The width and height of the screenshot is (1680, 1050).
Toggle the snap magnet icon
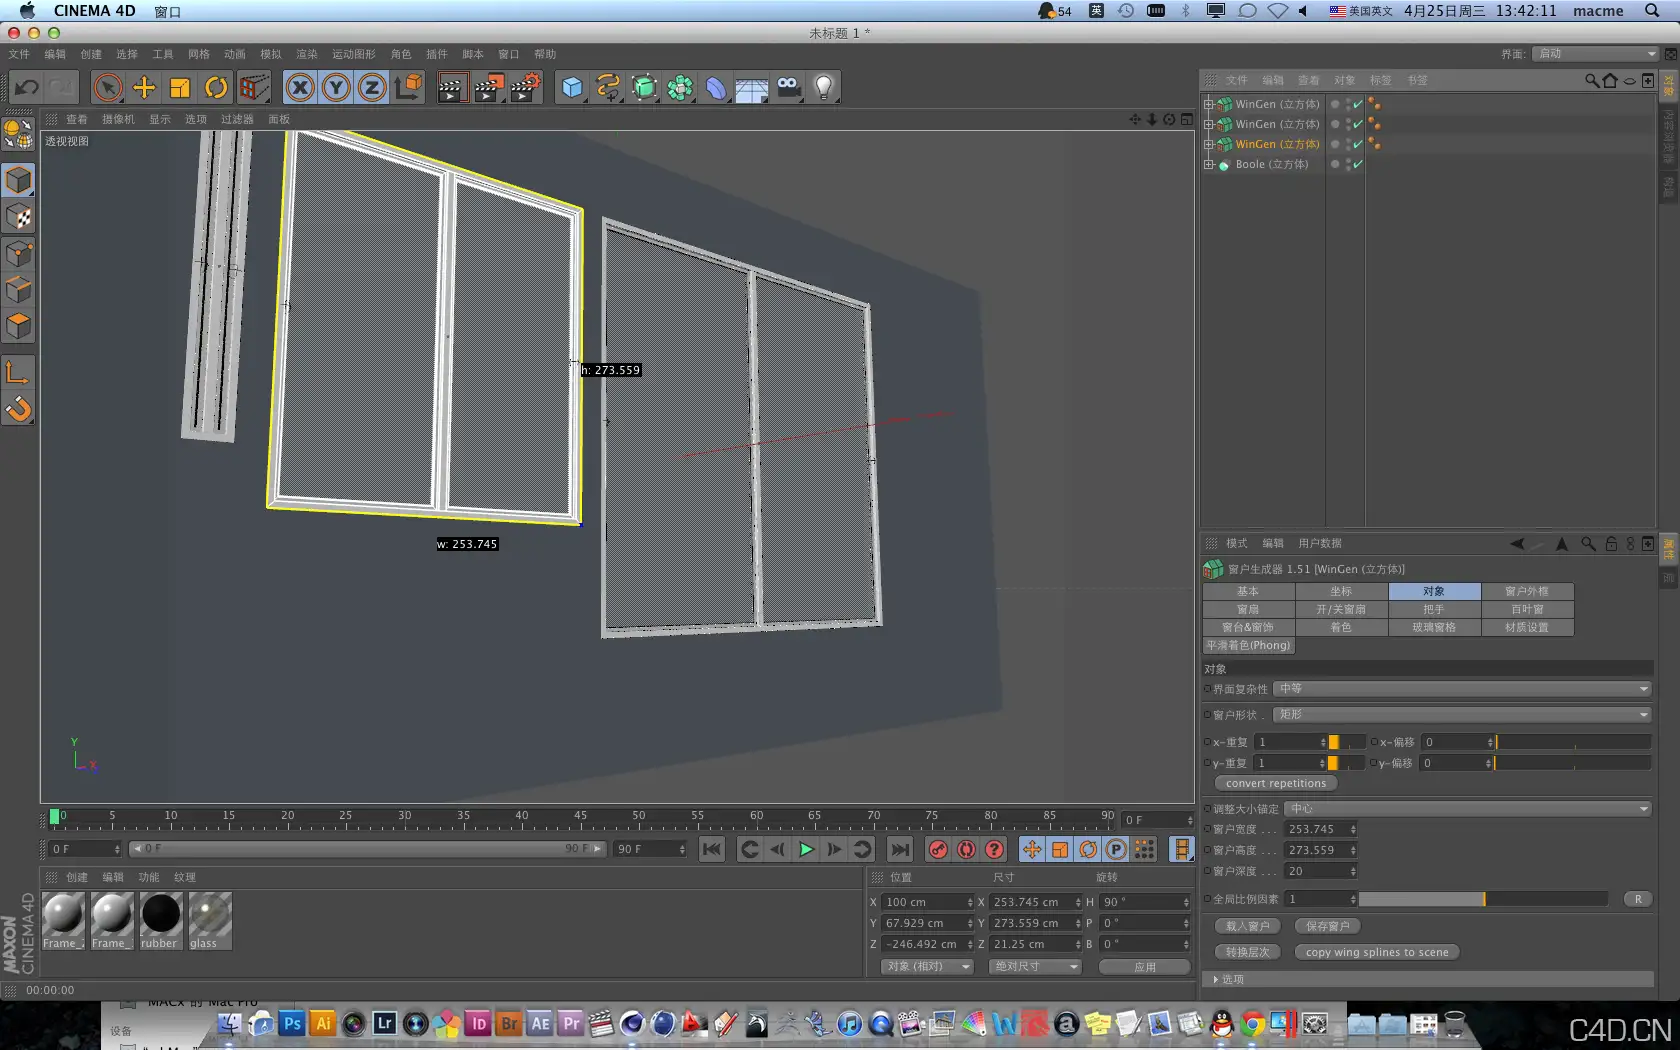[19, 409]
